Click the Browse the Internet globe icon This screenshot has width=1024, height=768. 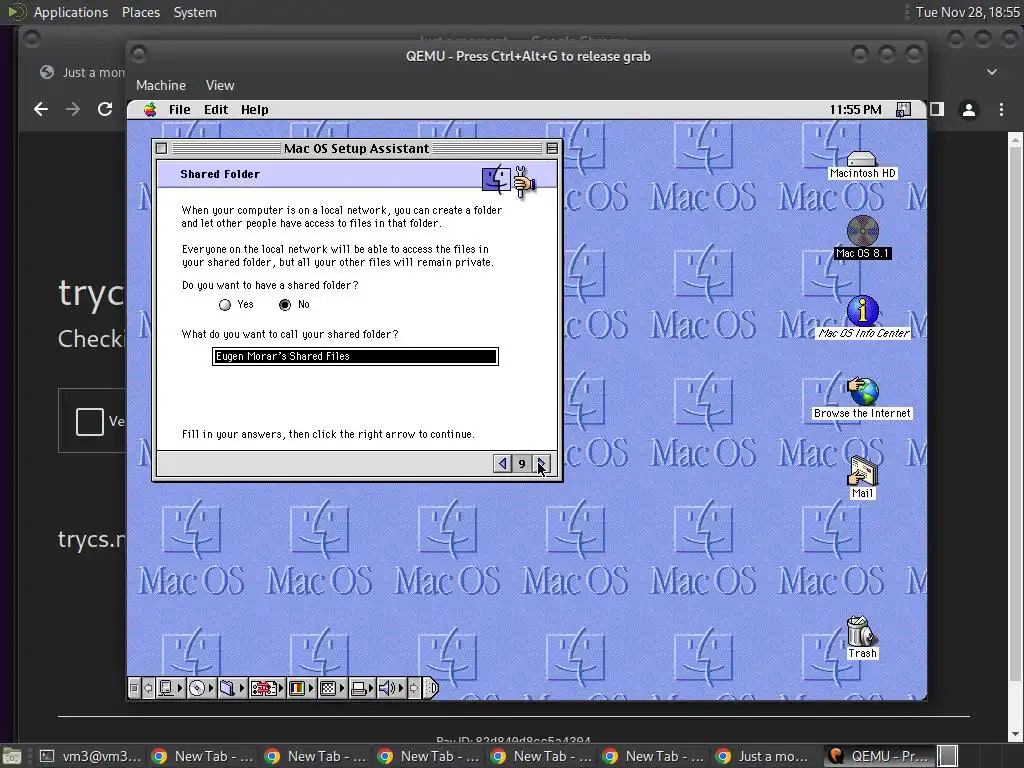tap(862, 391)
